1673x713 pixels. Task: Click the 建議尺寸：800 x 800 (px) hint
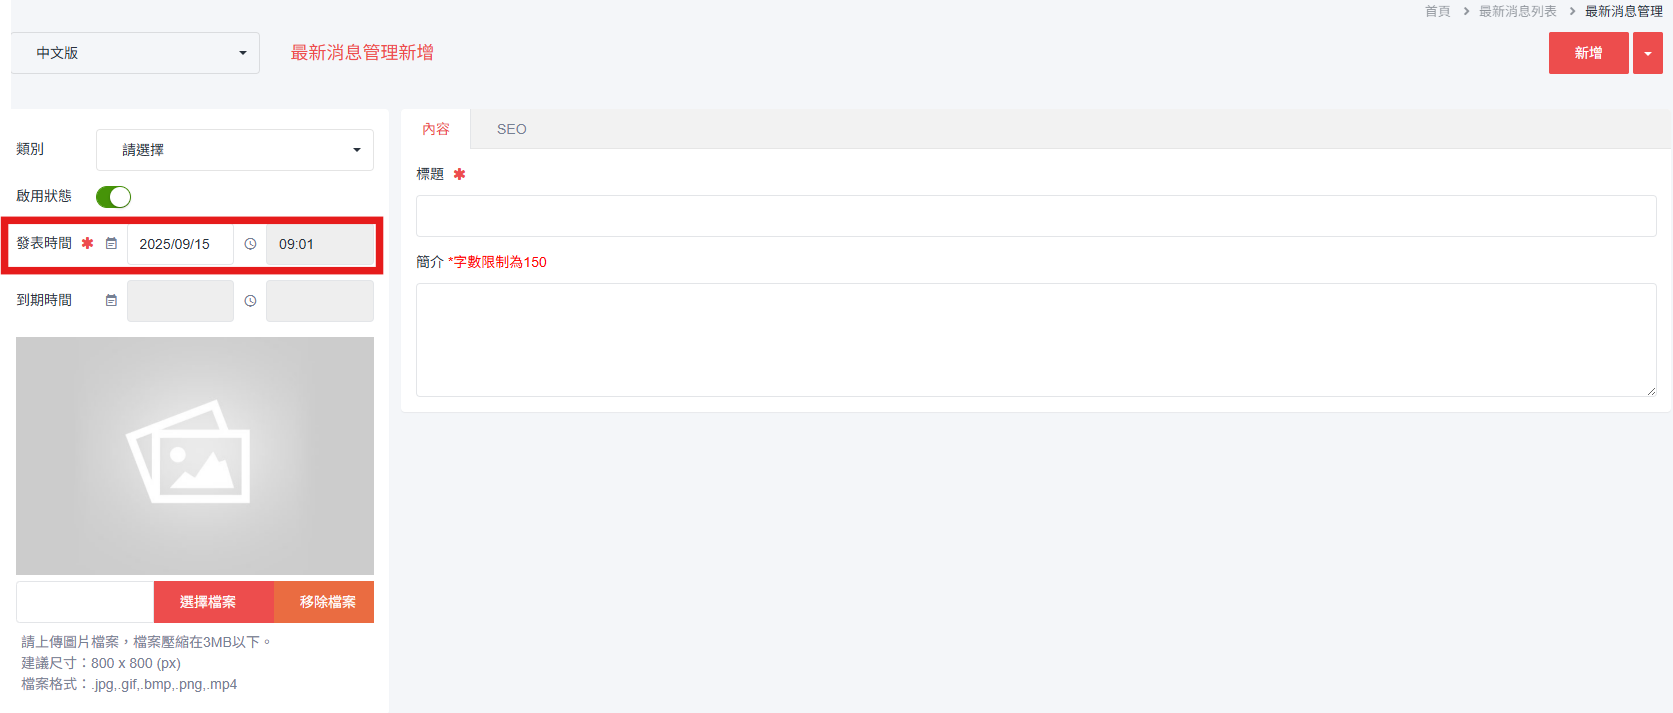101,663
